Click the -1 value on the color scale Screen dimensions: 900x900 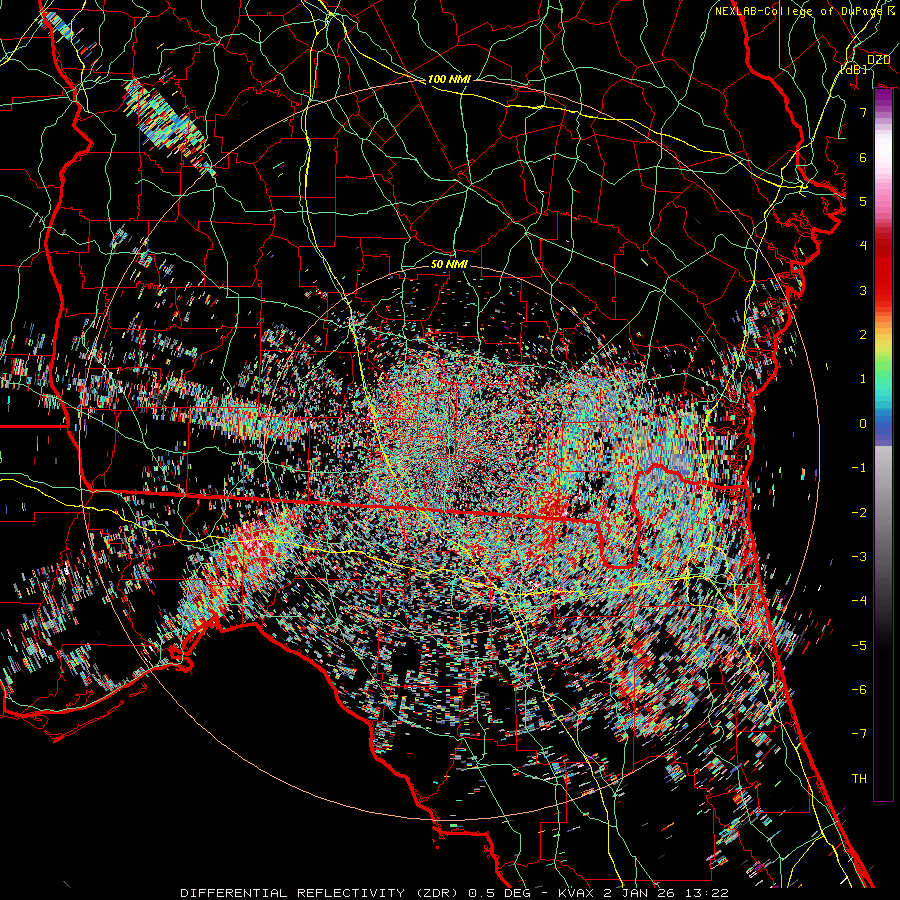859,468
